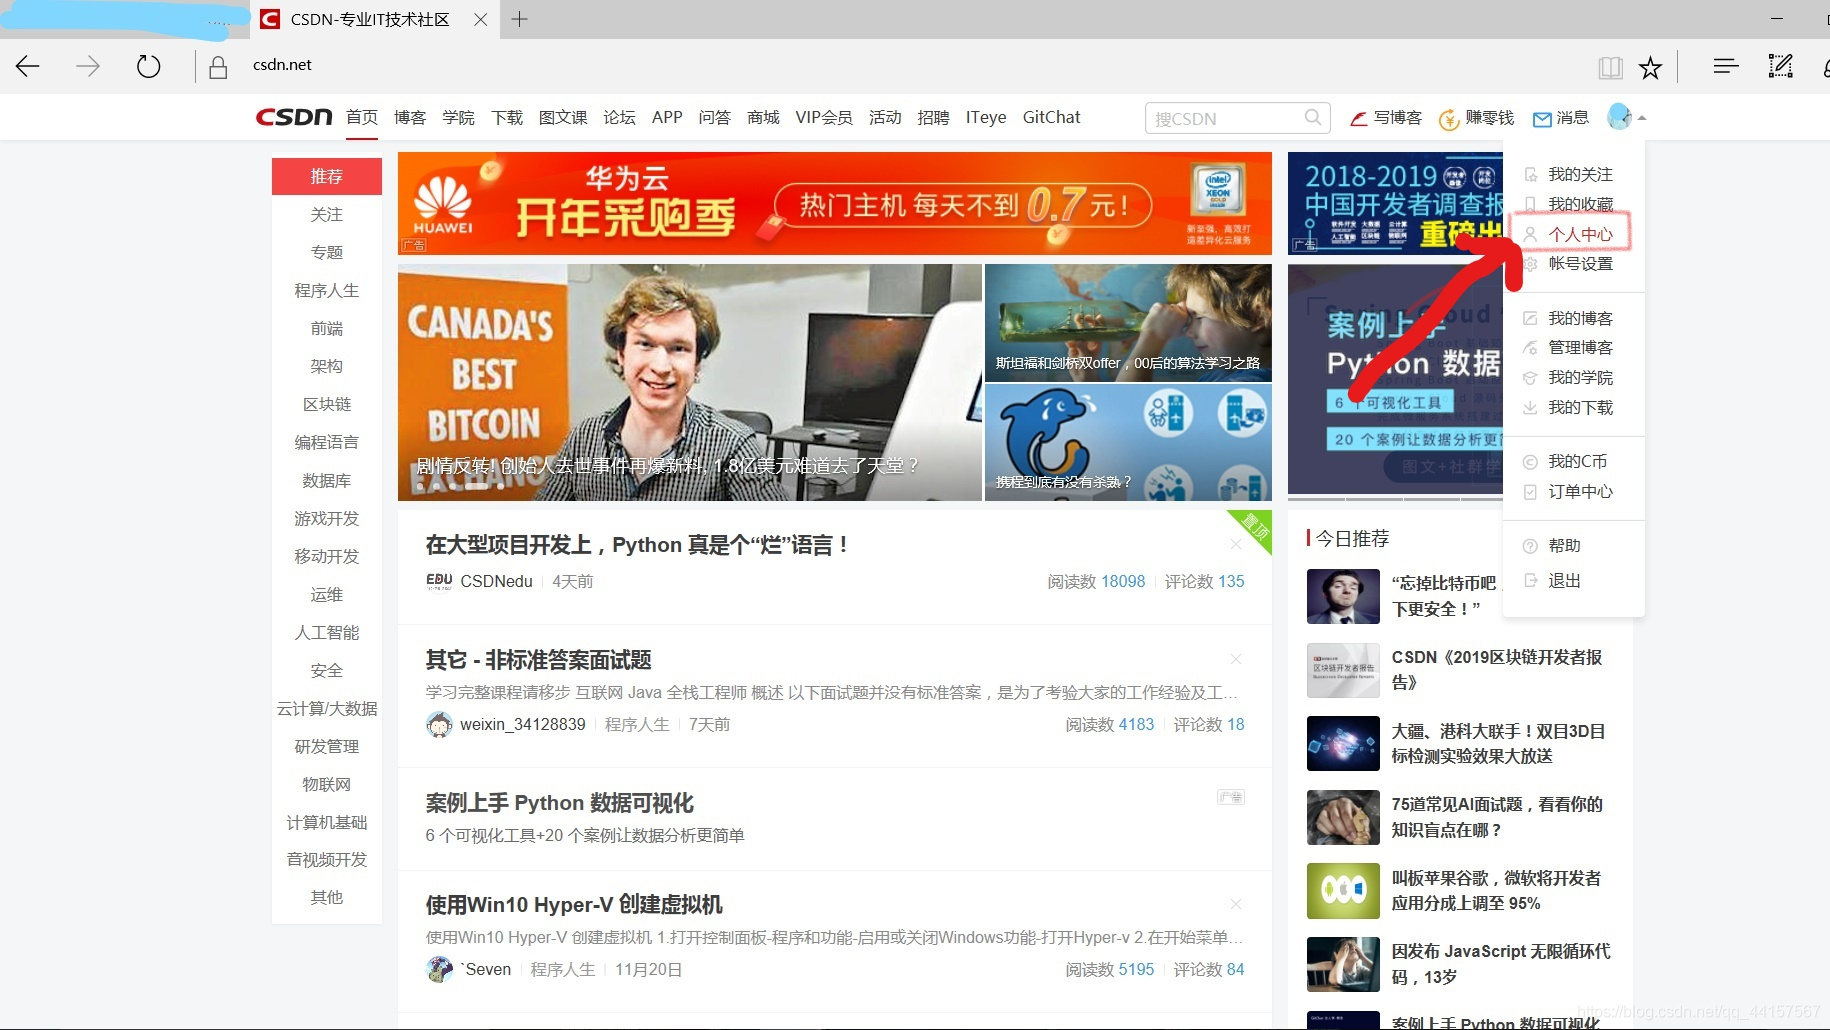The image size is (1830, 1030).
Task: Click the site padlock icon
Action: coord(217,67)
